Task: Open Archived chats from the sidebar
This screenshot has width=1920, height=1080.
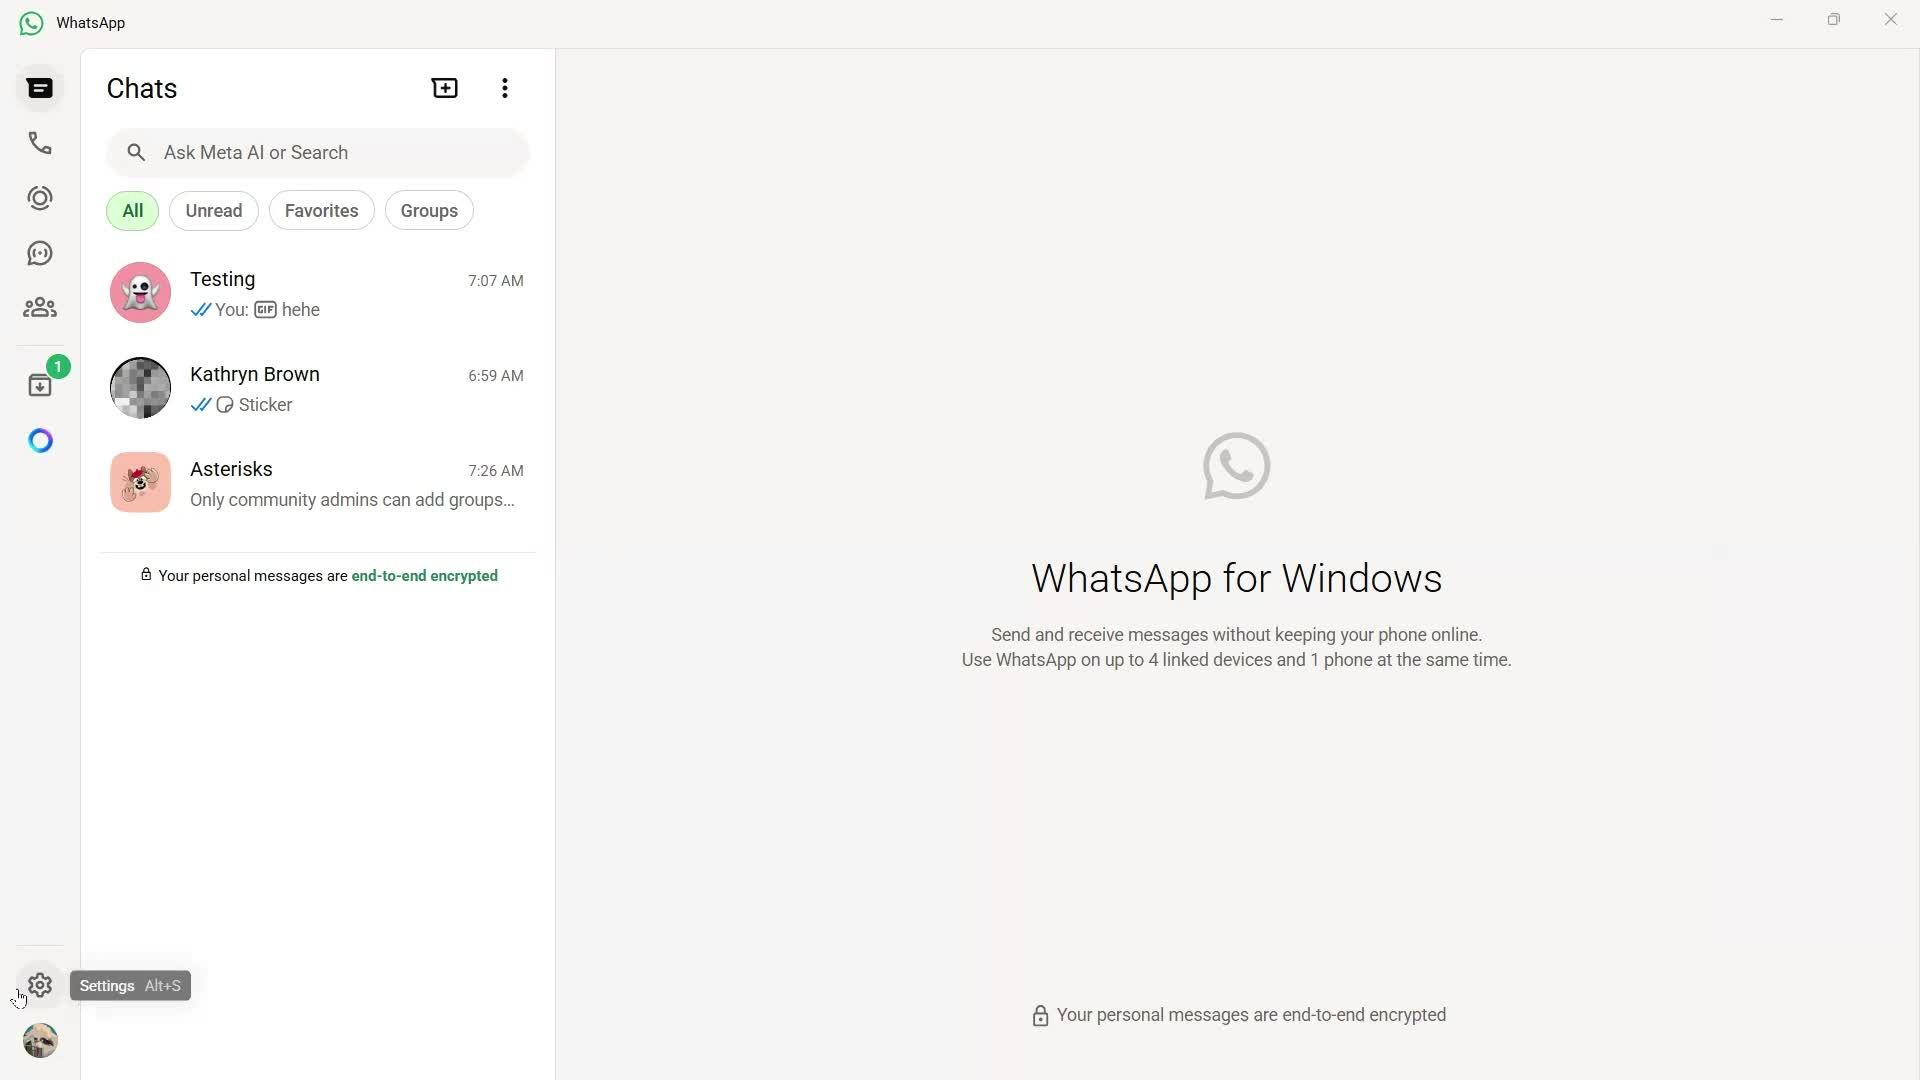Action: (x=39, y=384)
